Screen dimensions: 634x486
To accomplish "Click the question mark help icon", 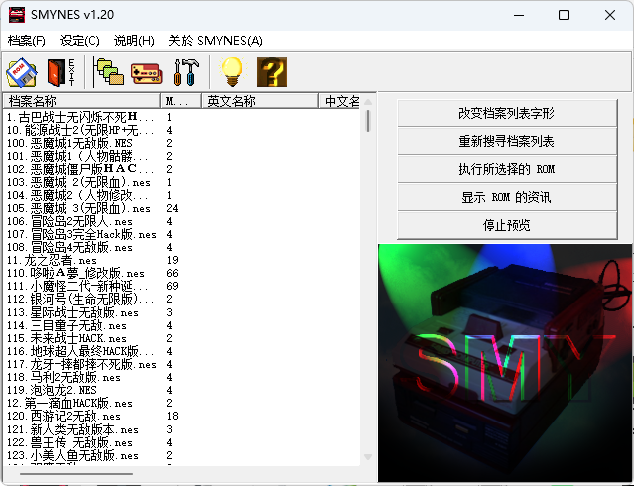I will 272,72.
